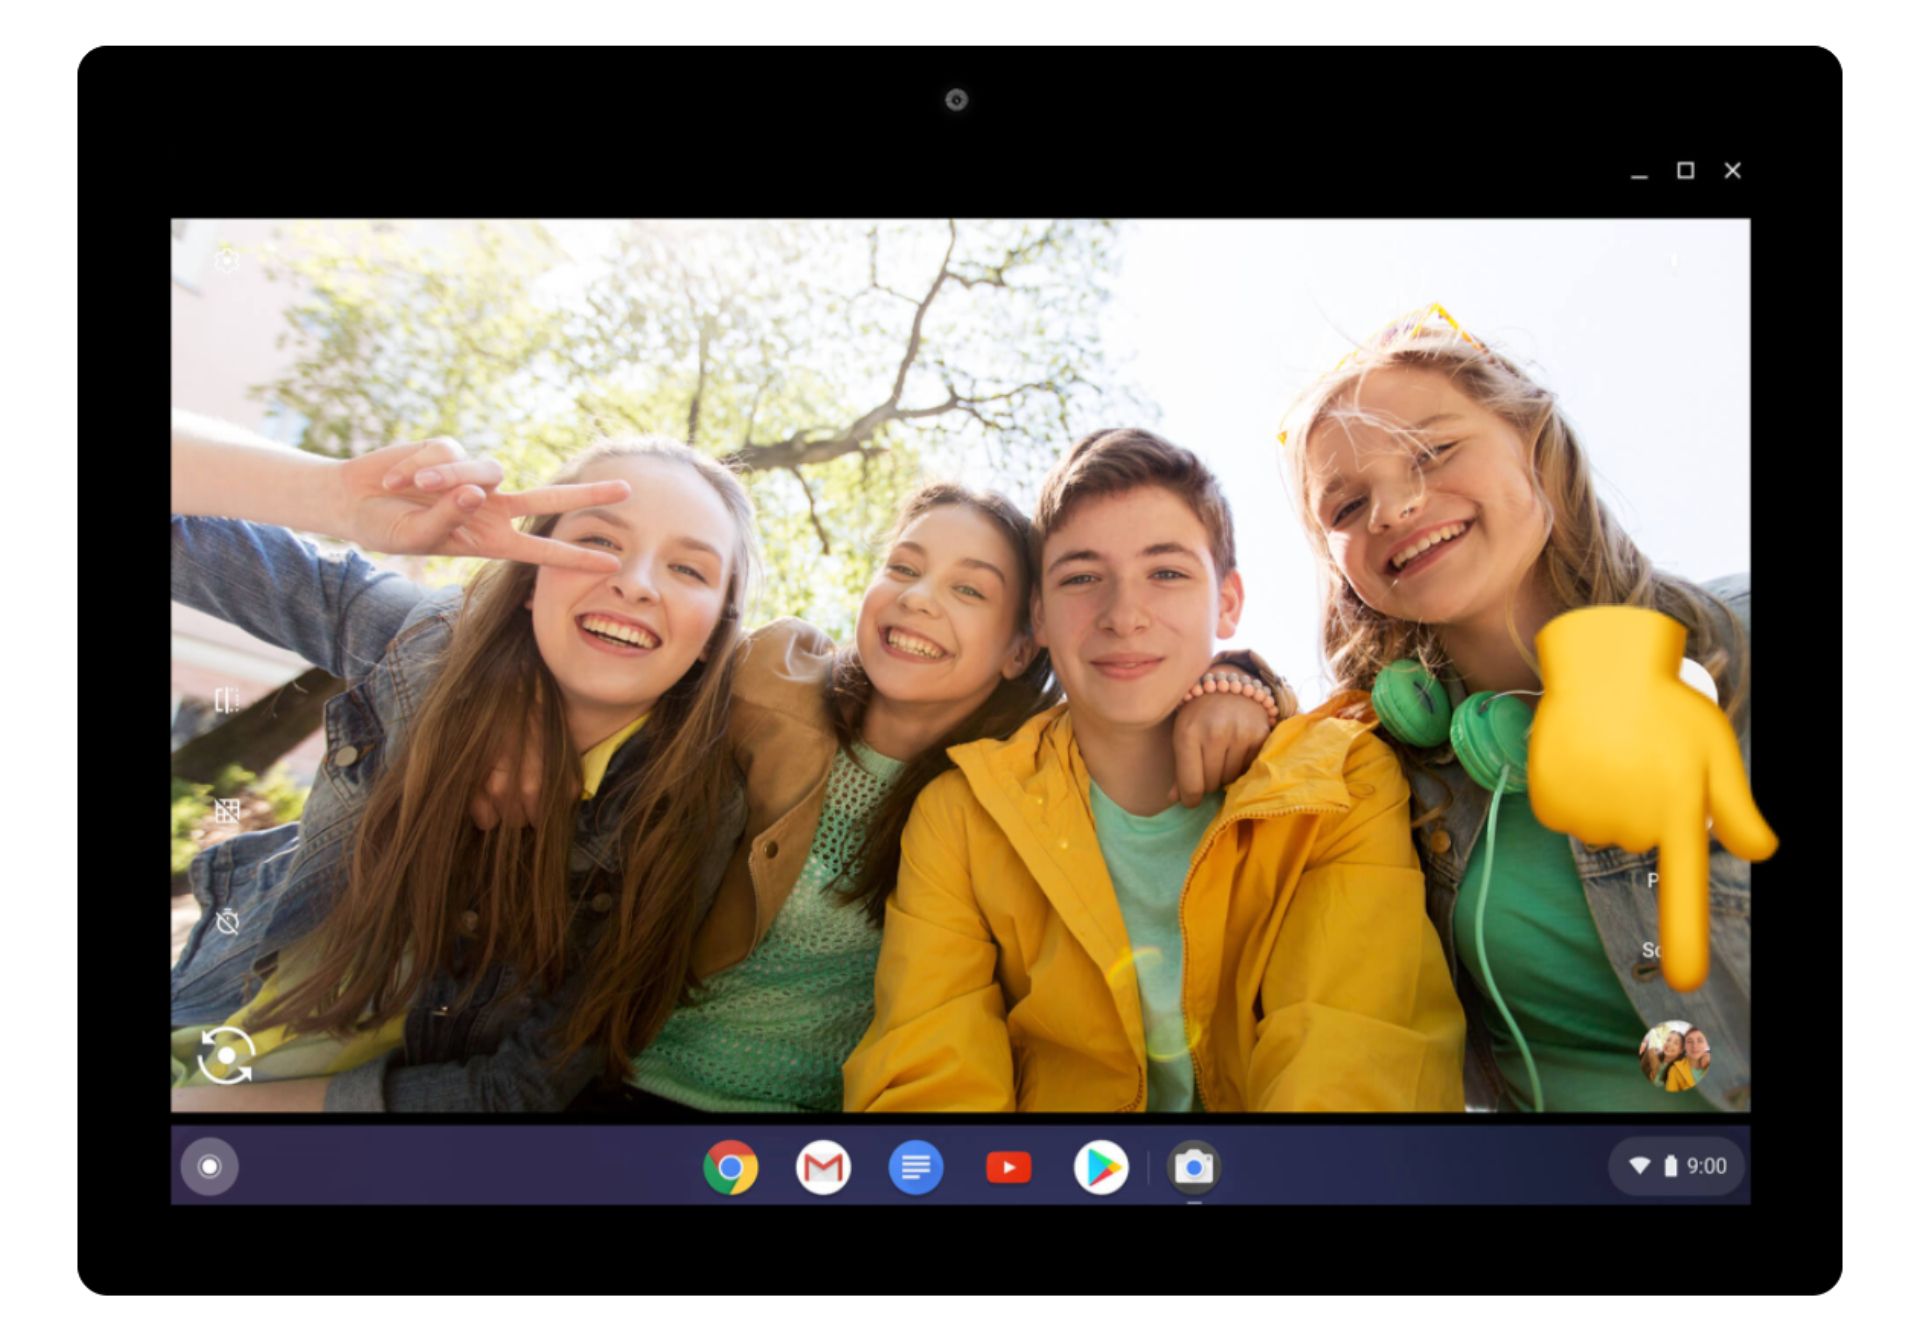1920x1332 pixels.
Task: Open the launcher circle button
Action: pos(209,1166)
